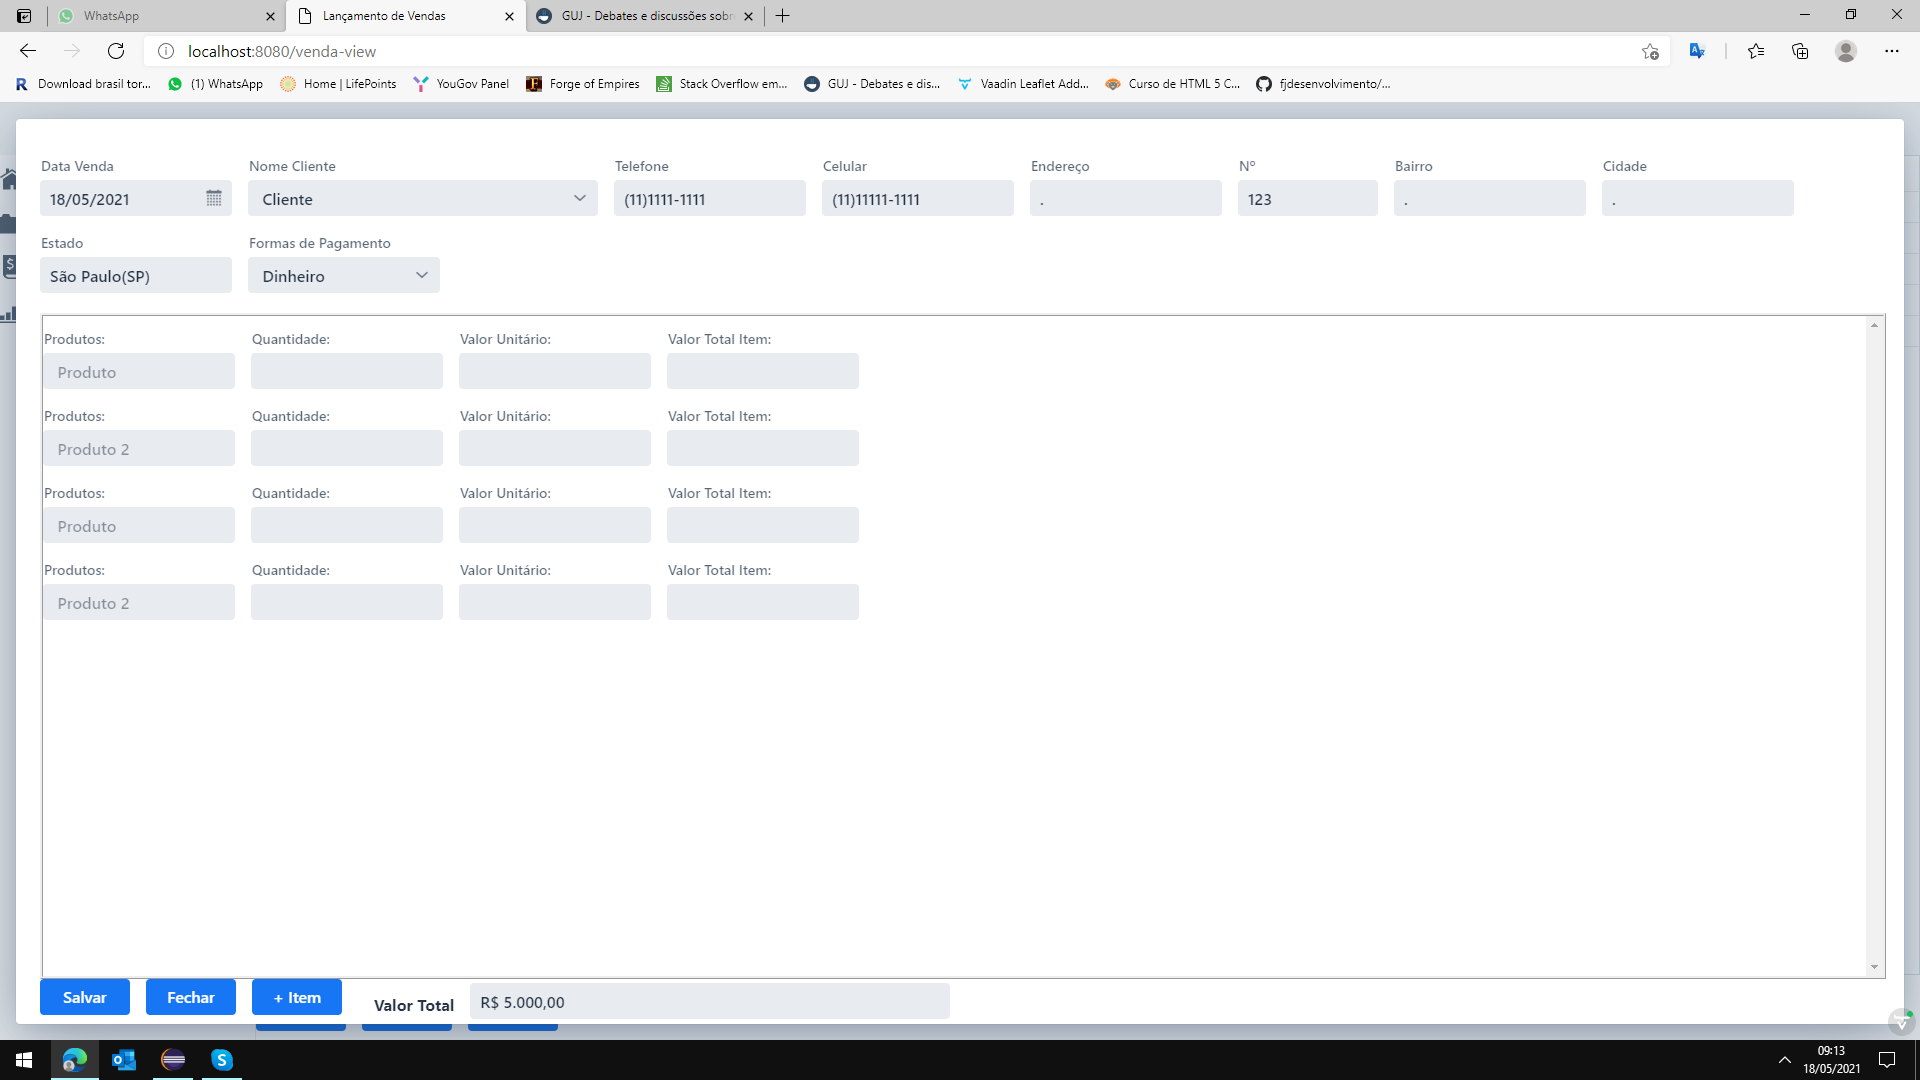Switch to the GUJ Debates tab
The width and height of the screenshot is (1920, 1080).
point(645,16)
